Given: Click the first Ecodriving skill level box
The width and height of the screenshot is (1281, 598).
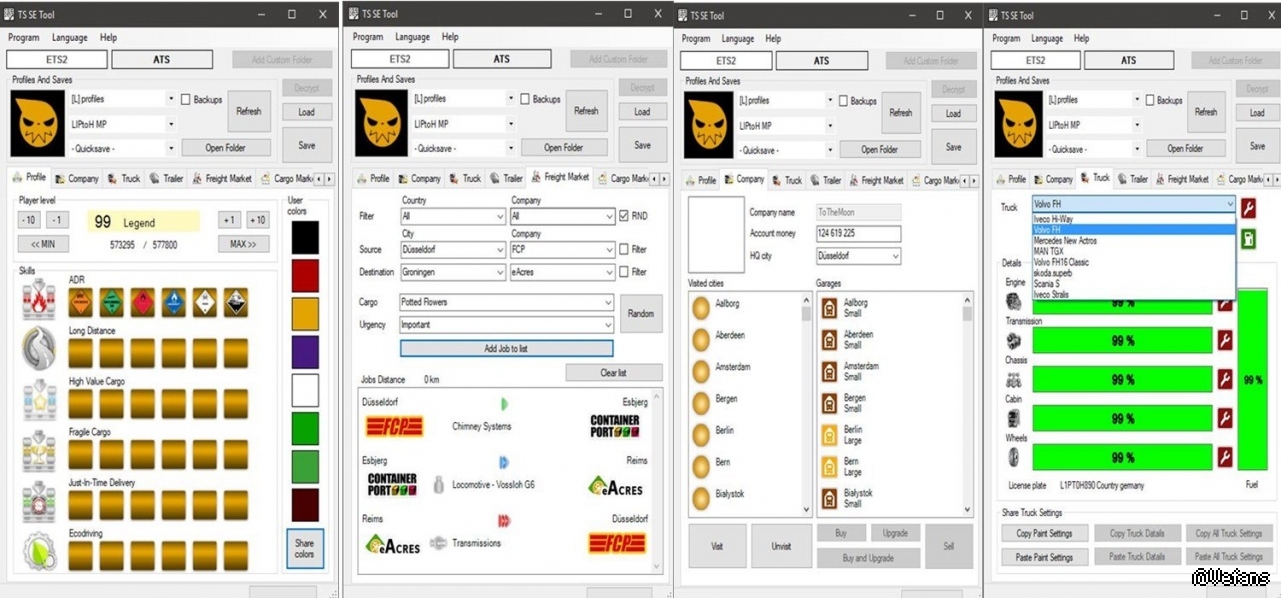Looking at the screenshot, I should coord(80,554).
